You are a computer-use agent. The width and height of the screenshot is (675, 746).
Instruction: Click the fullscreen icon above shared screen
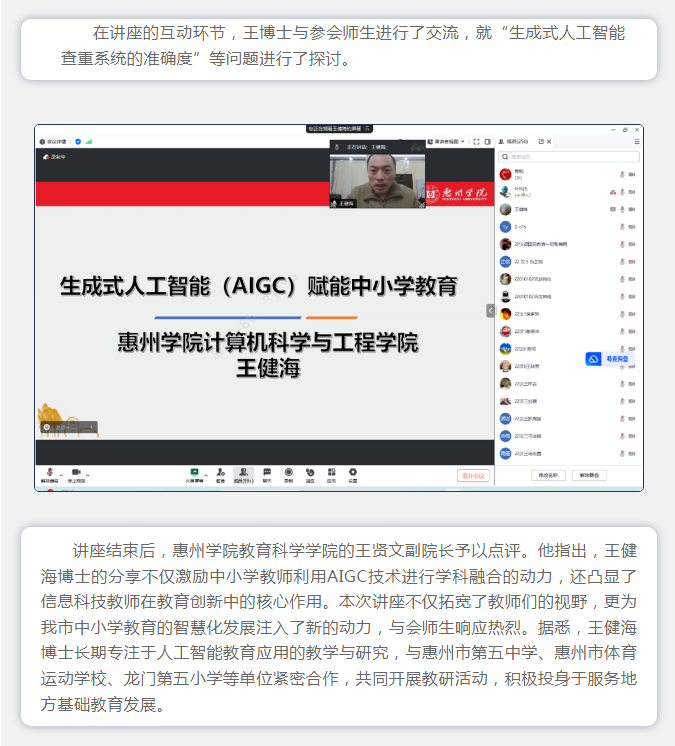tap(476, 141)
